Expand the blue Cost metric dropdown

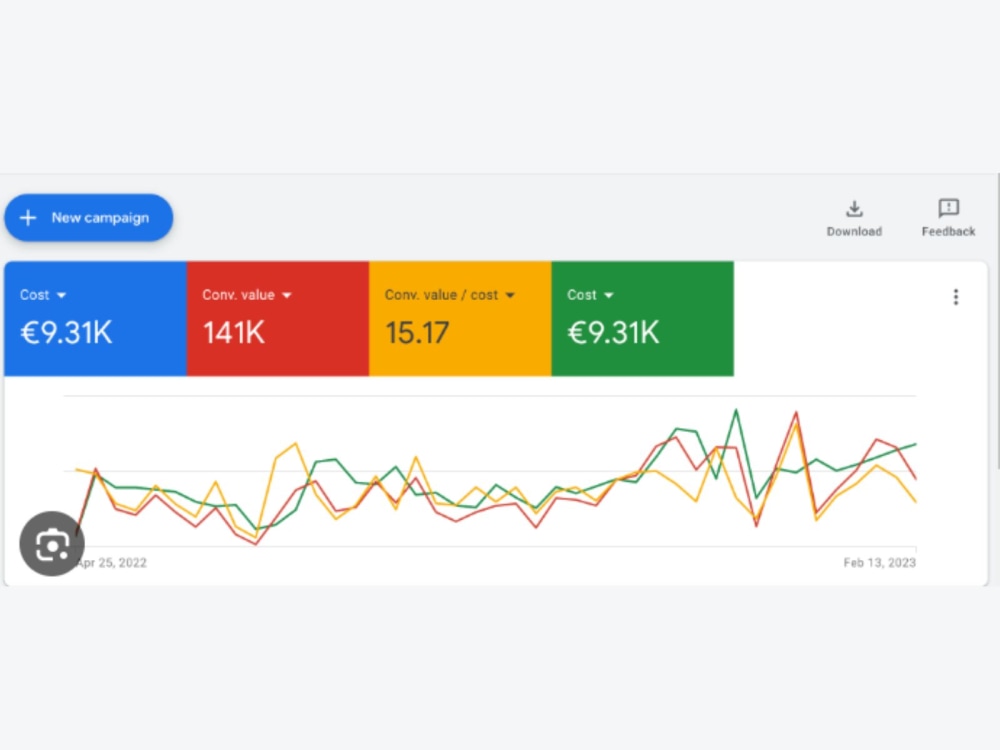(61, 295)
